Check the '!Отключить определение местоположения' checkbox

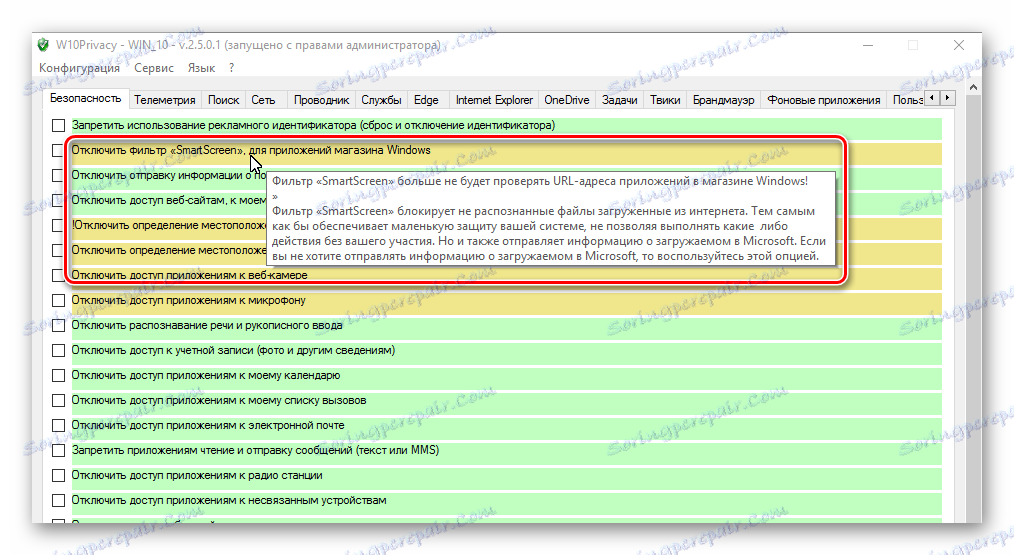pyautogui.click(x=58, y=225)
